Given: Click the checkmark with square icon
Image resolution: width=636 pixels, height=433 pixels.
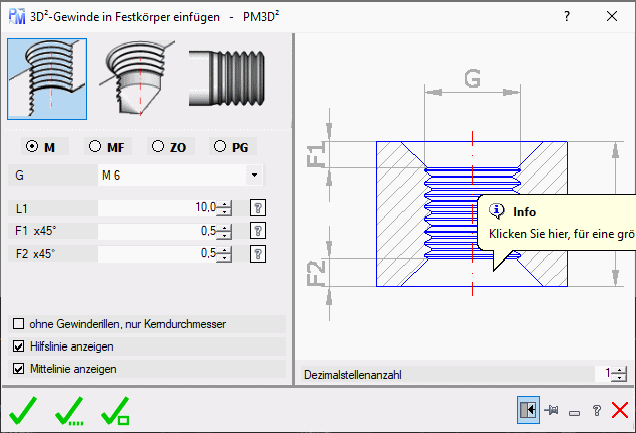Looking at the screenshot, I should click(117, 409).
